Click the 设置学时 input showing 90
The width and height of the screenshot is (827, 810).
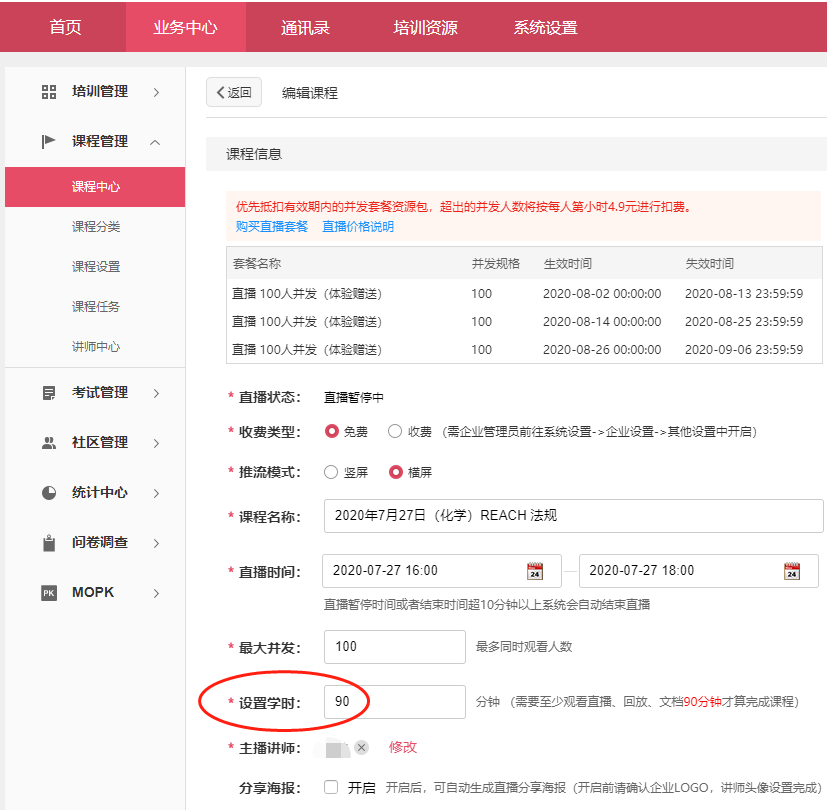coord(395,702)
